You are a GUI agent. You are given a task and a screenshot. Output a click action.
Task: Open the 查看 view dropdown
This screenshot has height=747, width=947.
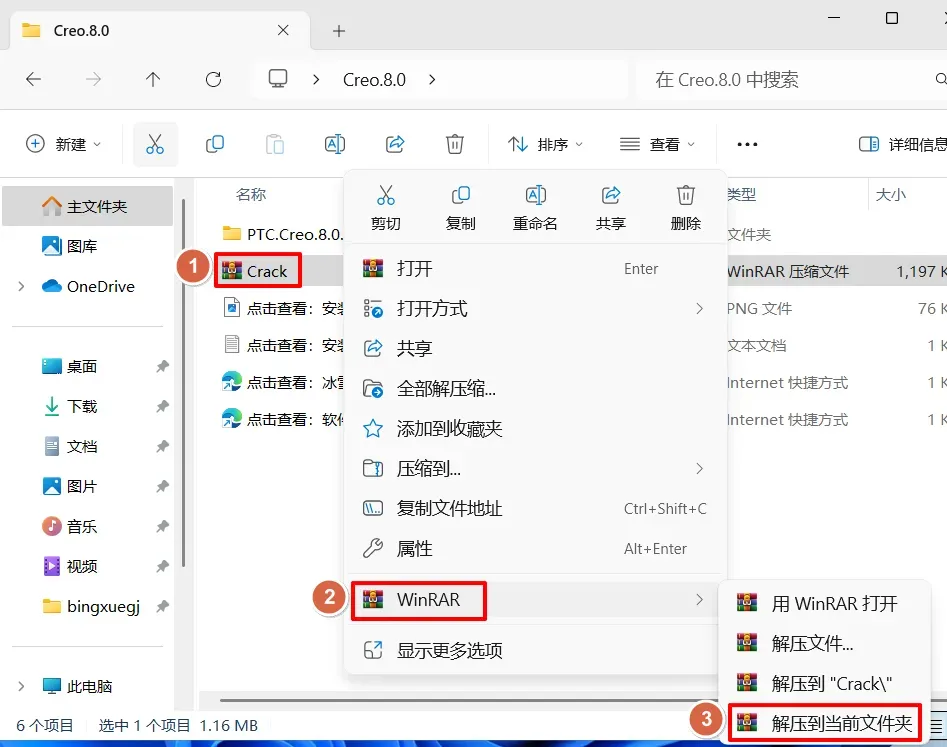(x=657, y=144)
